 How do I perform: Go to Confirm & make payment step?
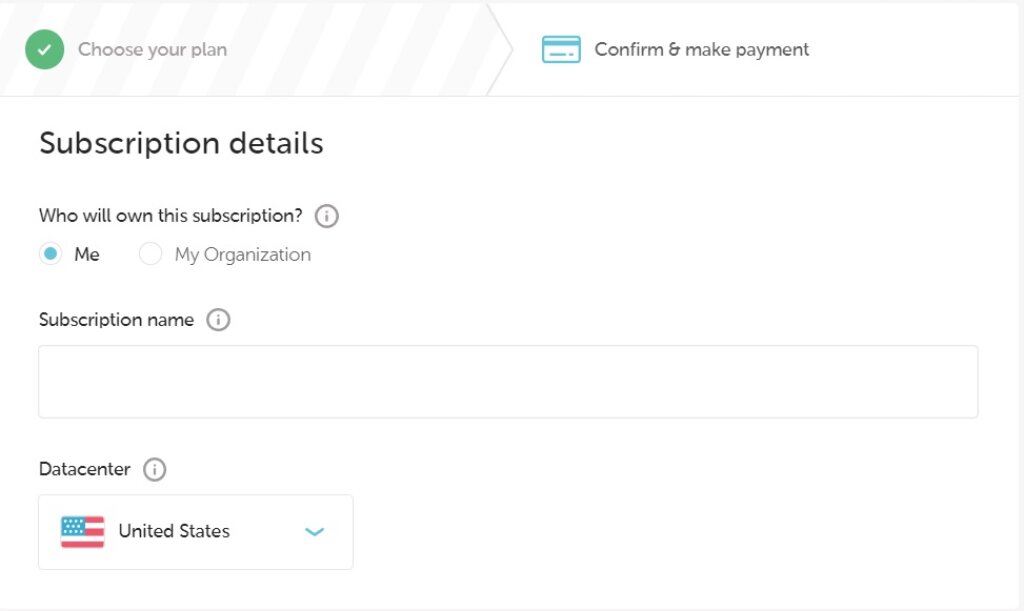tap(701, 50)
